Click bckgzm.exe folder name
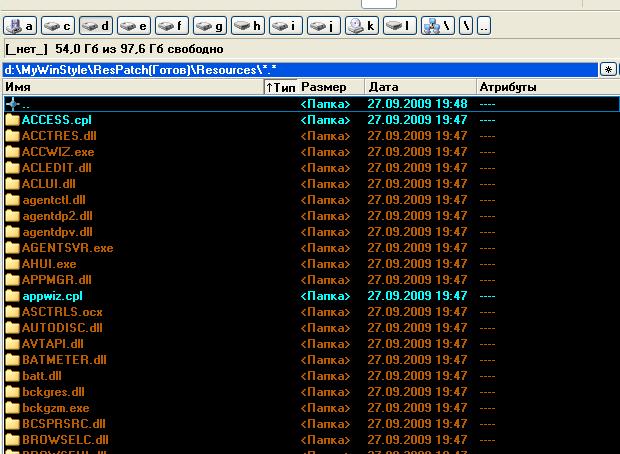The width and height of the screenshot is (620, 454). (56, 408)
